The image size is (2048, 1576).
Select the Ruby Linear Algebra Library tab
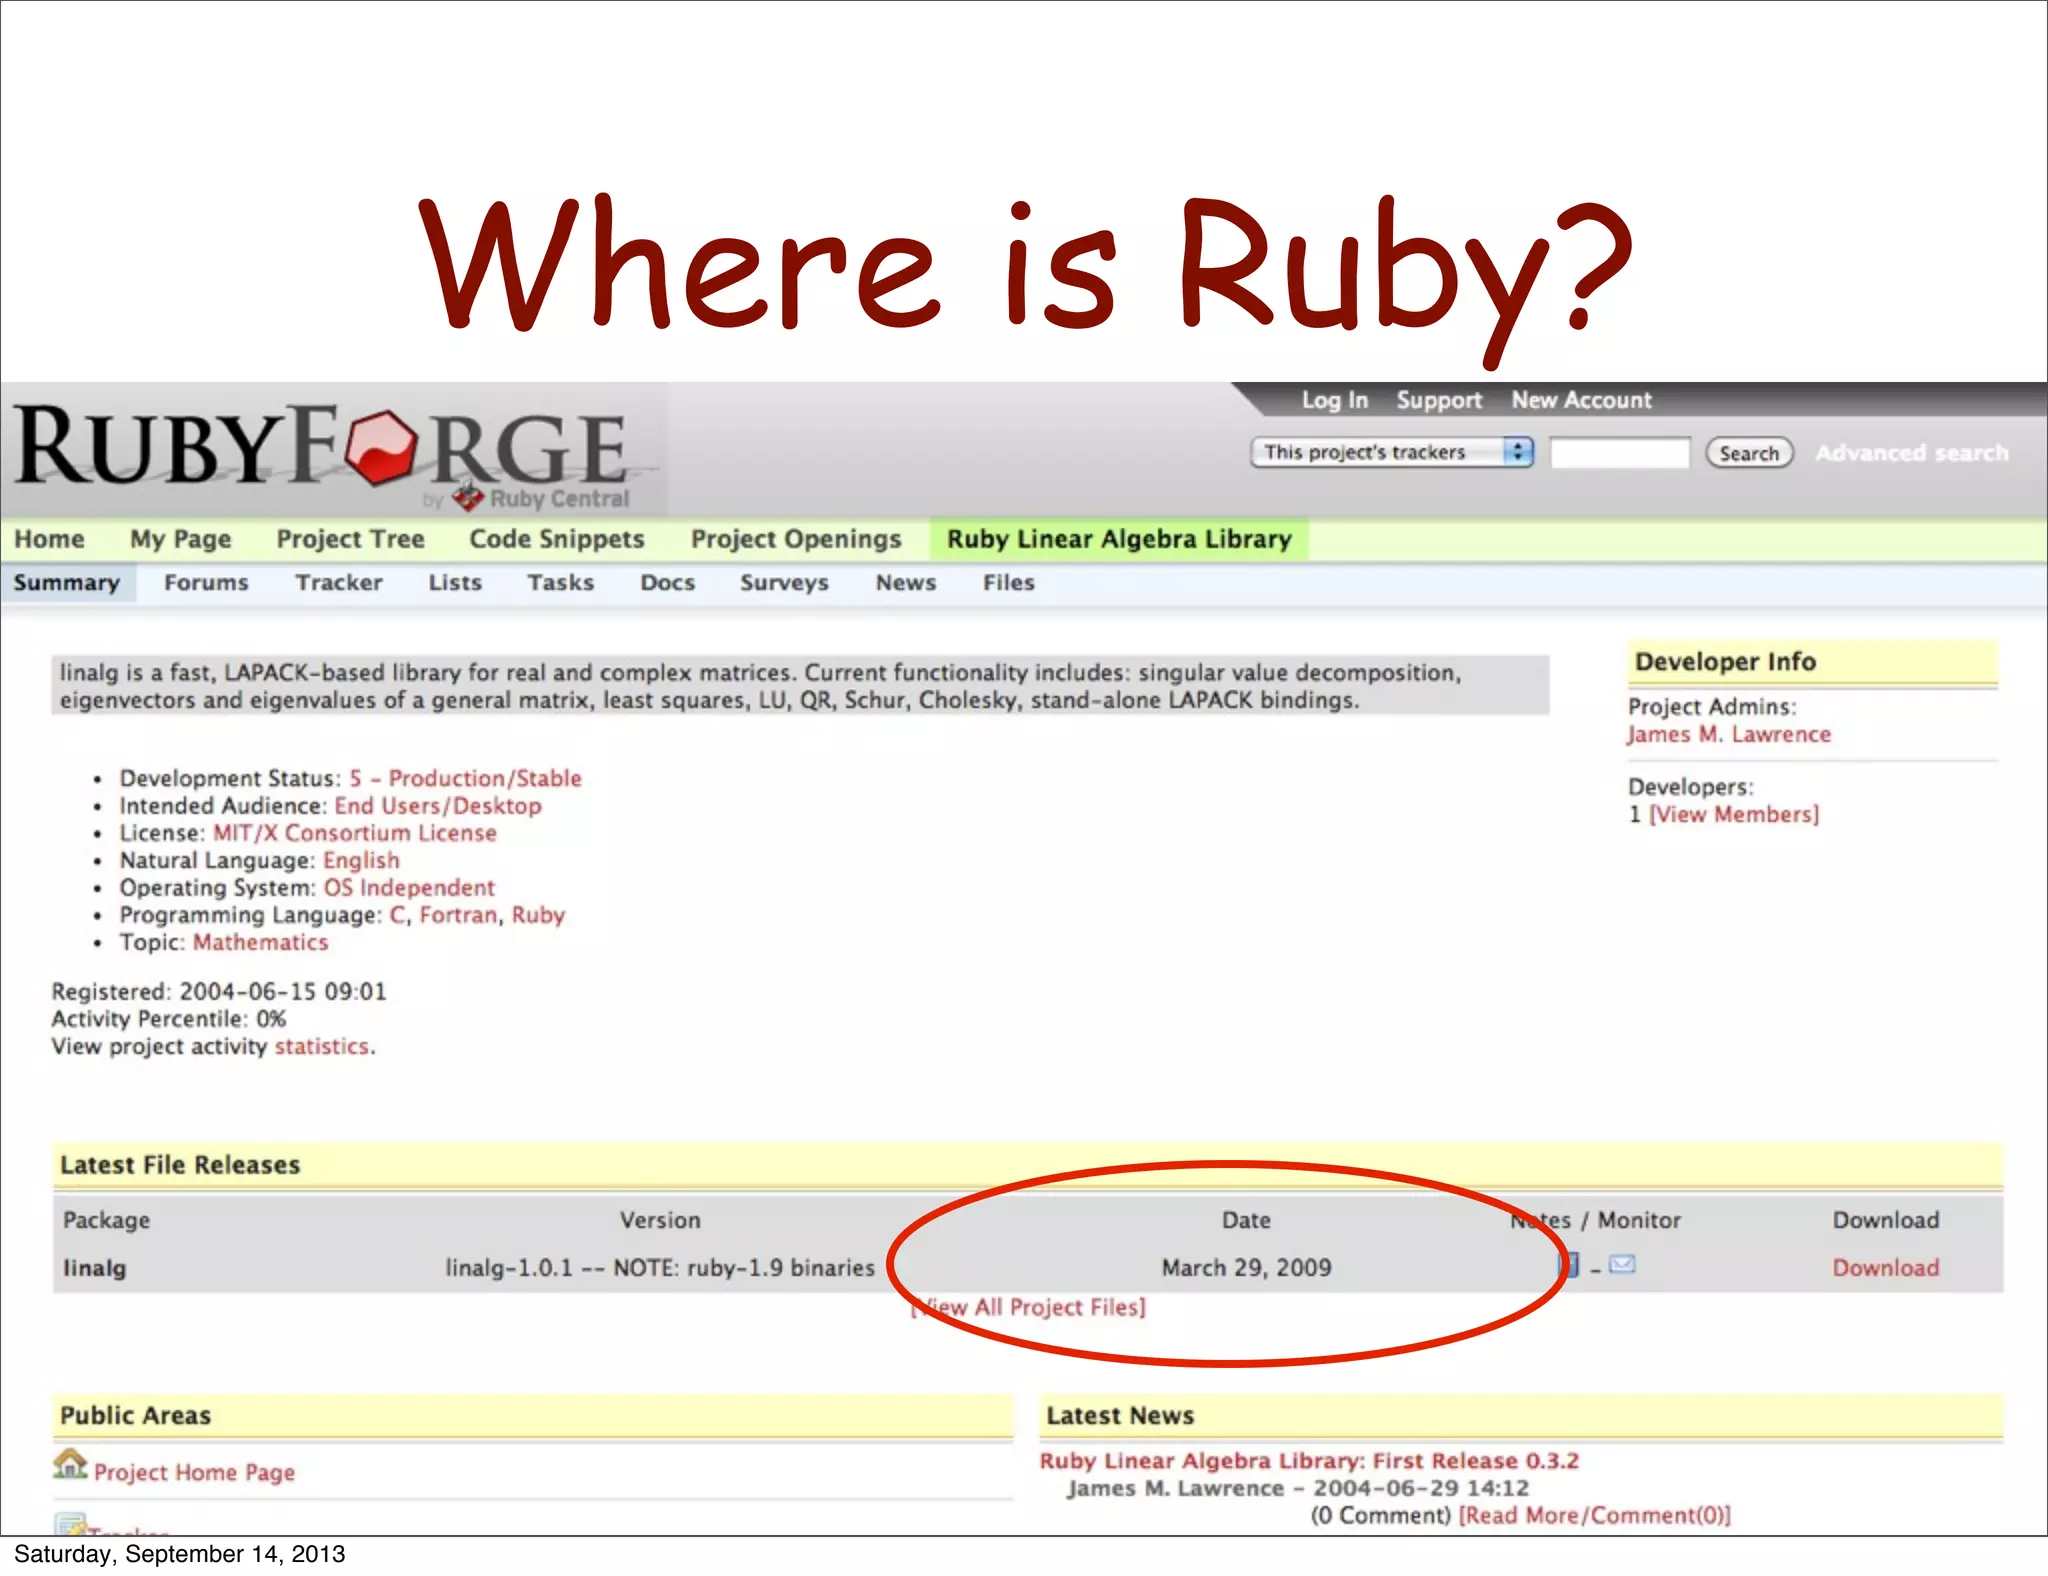(1119, 539)
